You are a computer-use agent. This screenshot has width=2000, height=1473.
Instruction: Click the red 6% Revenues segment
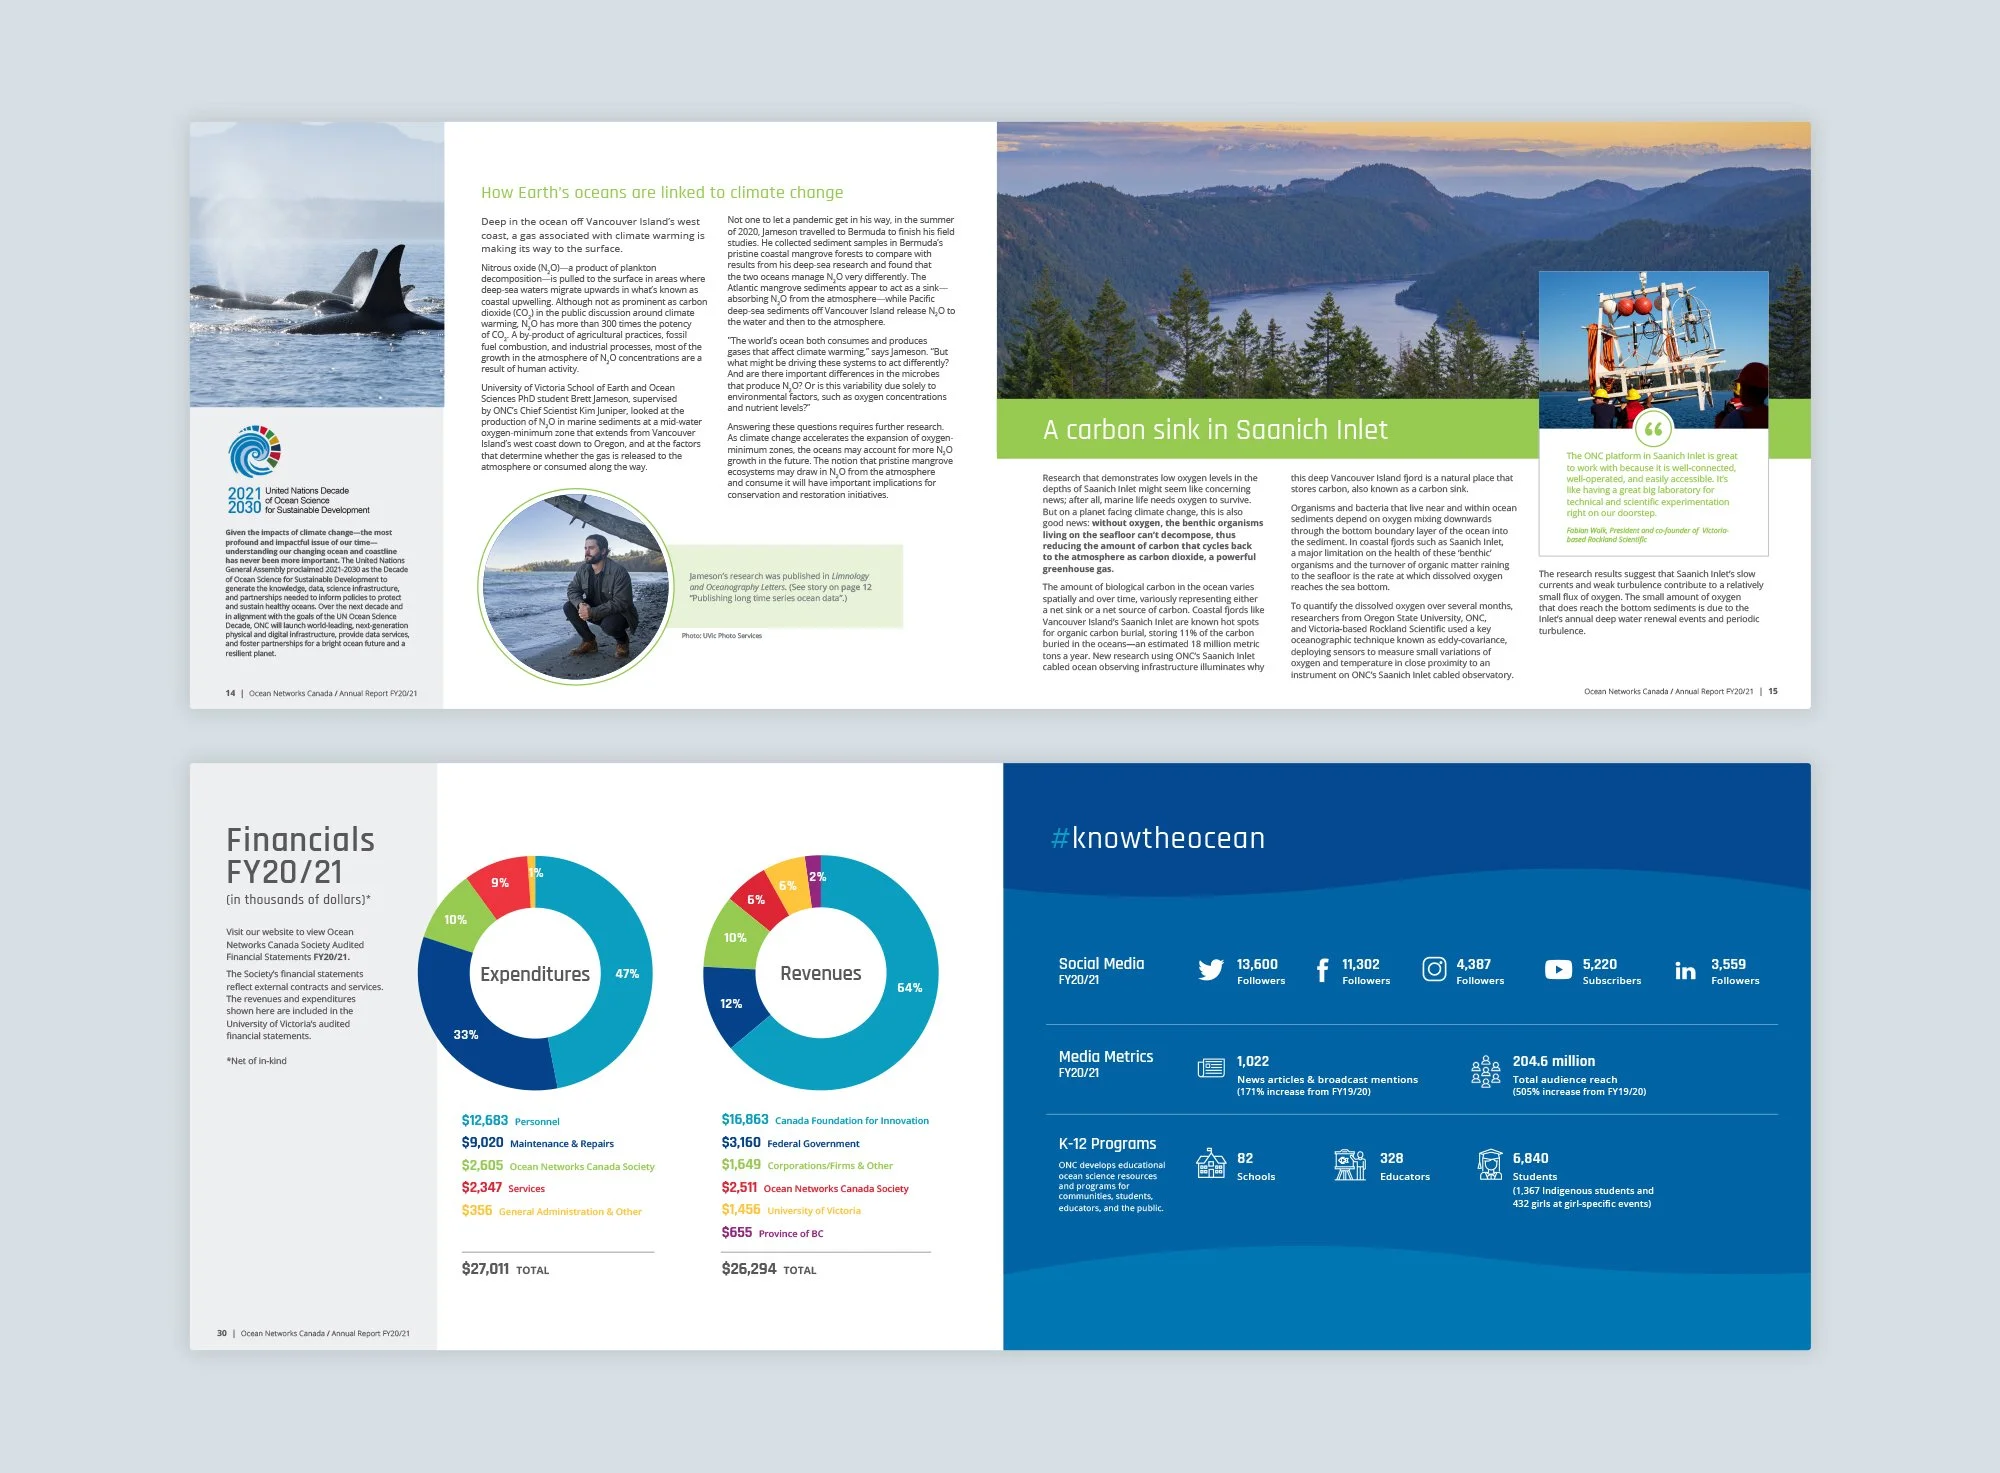coord(757,900)
